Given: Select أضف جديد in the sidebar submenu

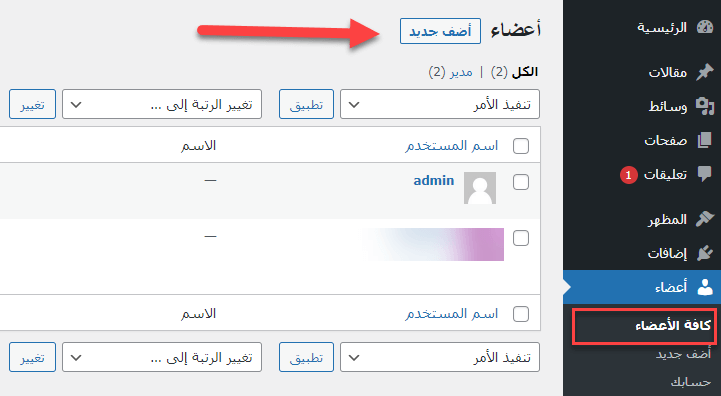Looking at the screenshot, I should [x=683, y=354].
